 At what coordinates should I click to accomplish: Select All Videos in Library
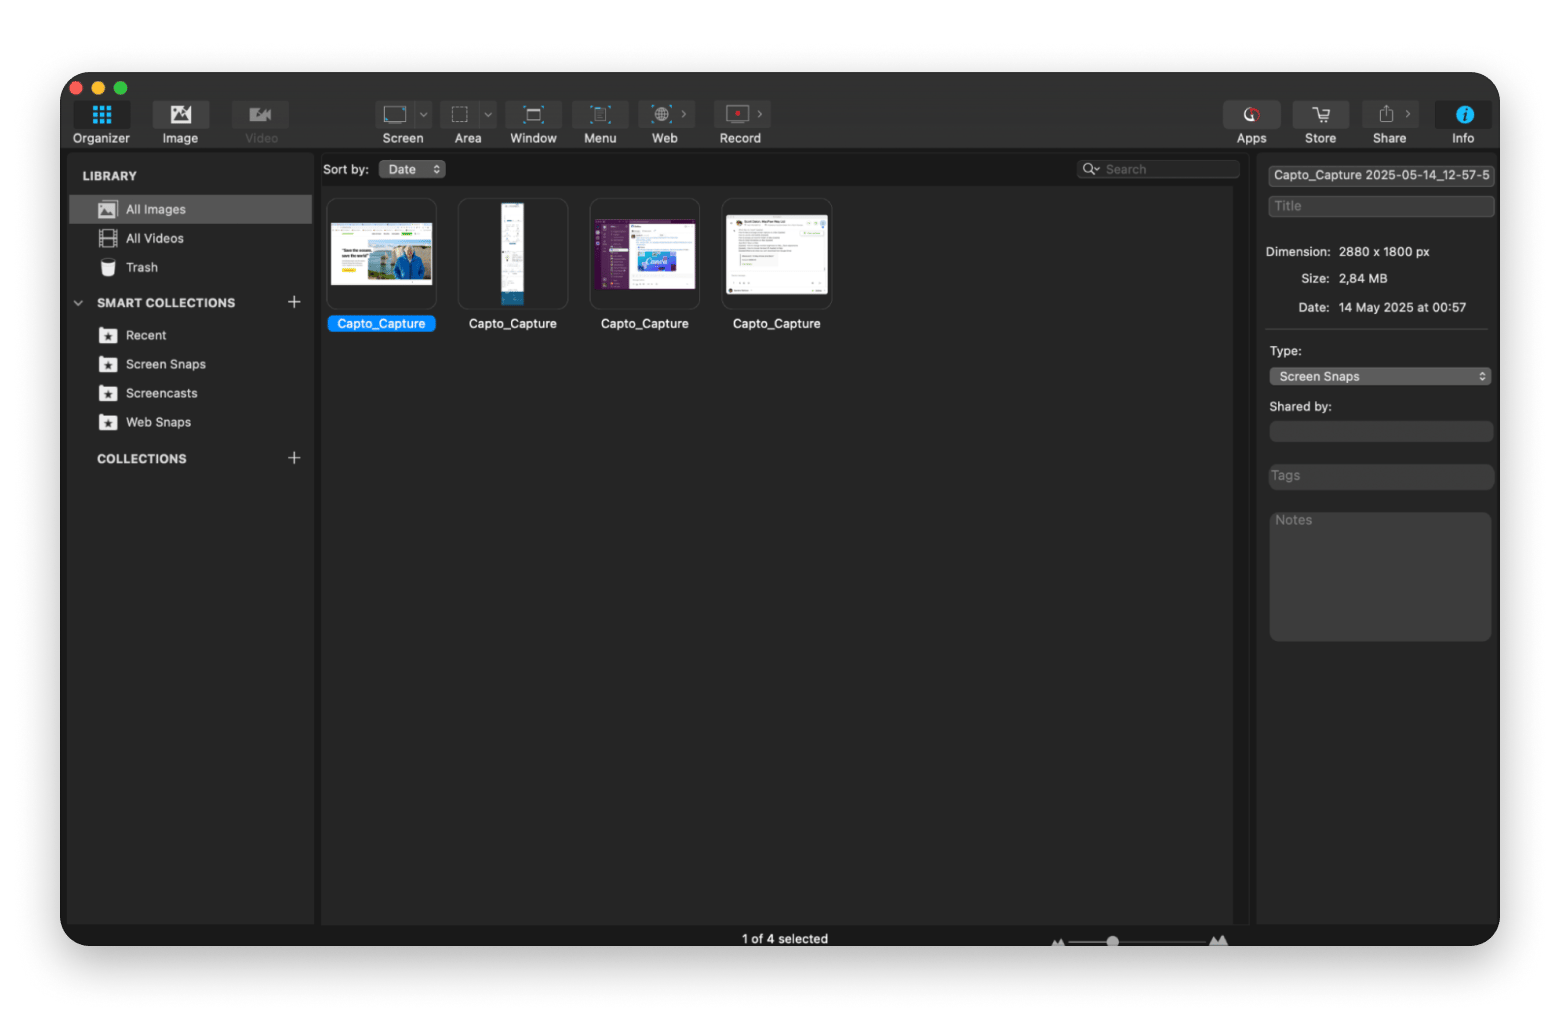click(155, 238)
